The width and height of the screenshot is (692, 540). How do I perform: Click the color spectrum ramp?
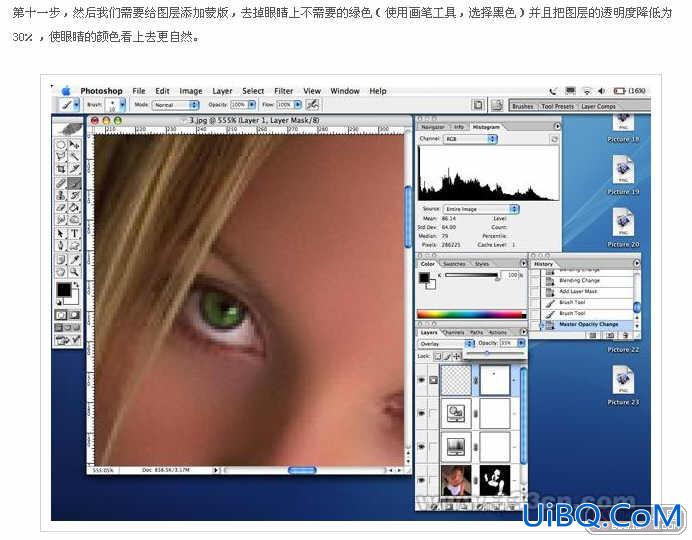click(x=471, y=314)
